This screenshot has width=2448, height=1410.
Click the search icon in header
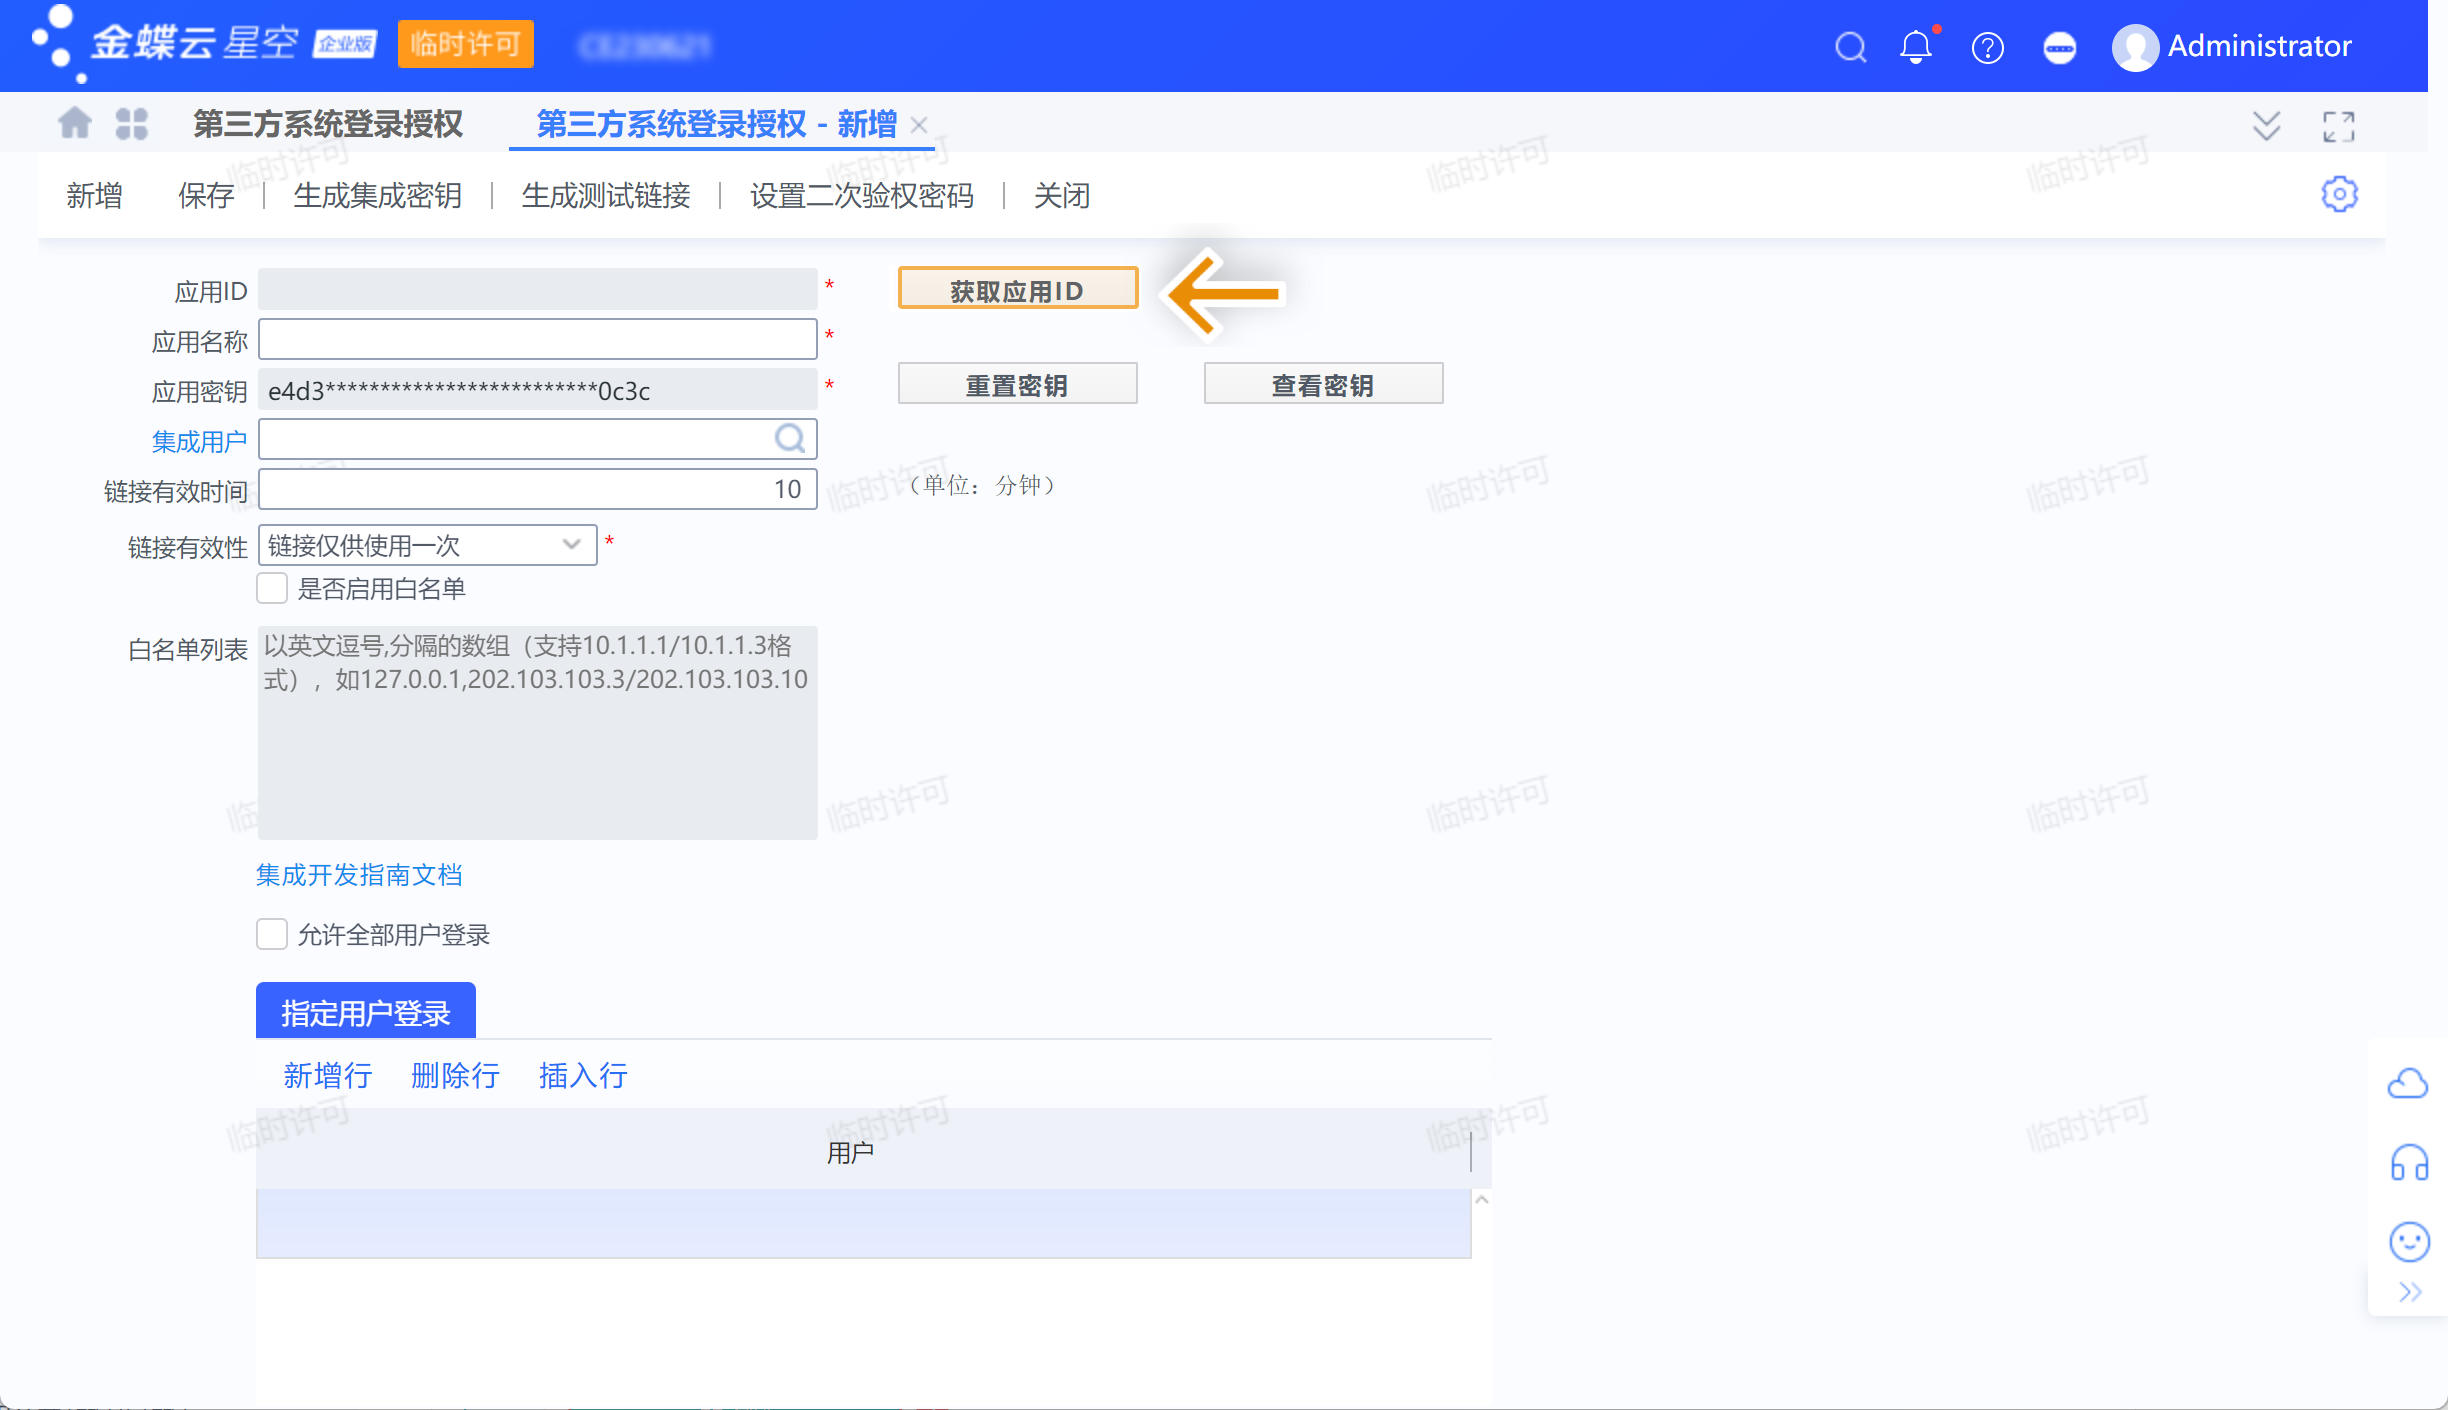[x=1851, y=47]
